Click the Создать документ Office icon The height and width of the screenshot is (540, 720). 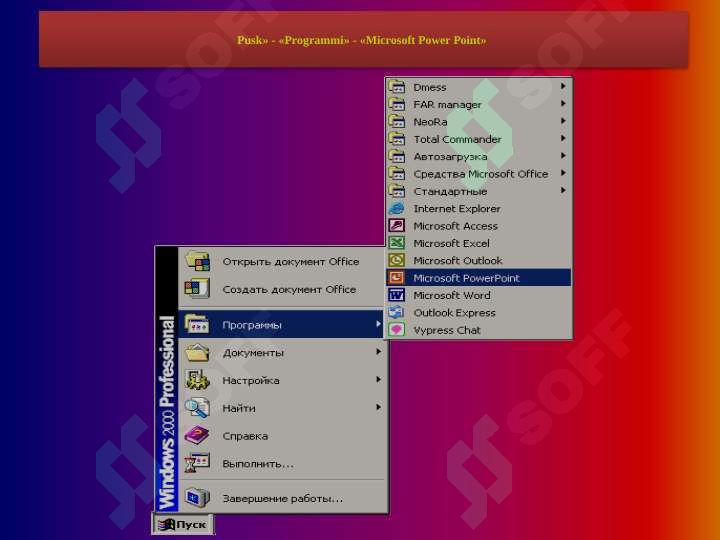[197, 289]
